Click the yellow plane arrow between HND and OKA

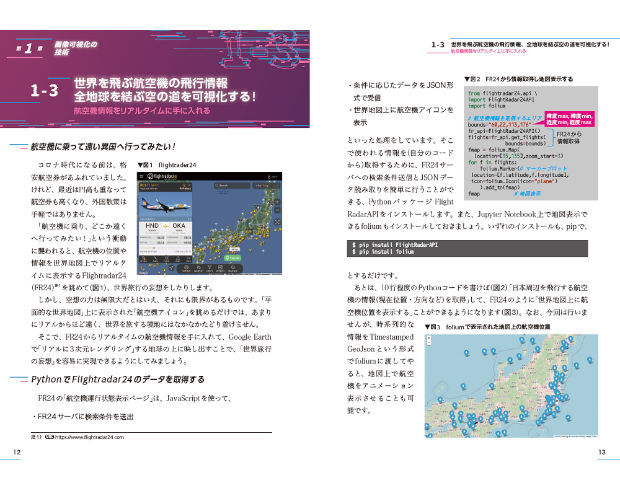(x=165, y=226)
